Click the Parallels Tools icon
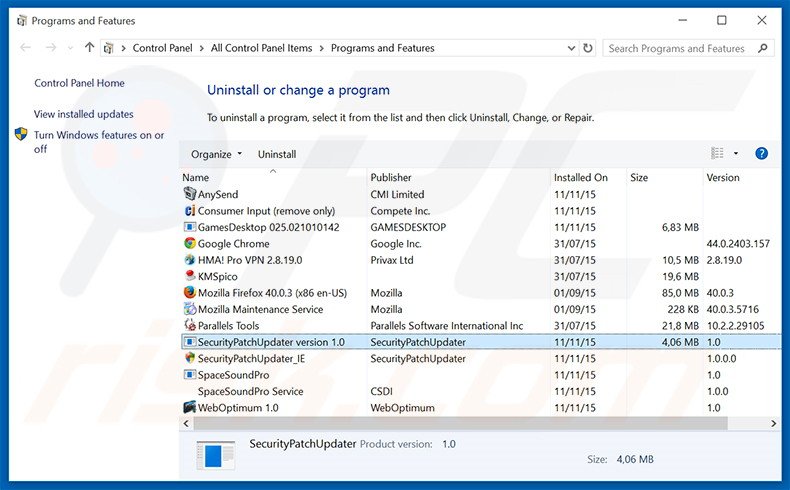790x490 pixels. pyautogui.click(x=189, y=325)
